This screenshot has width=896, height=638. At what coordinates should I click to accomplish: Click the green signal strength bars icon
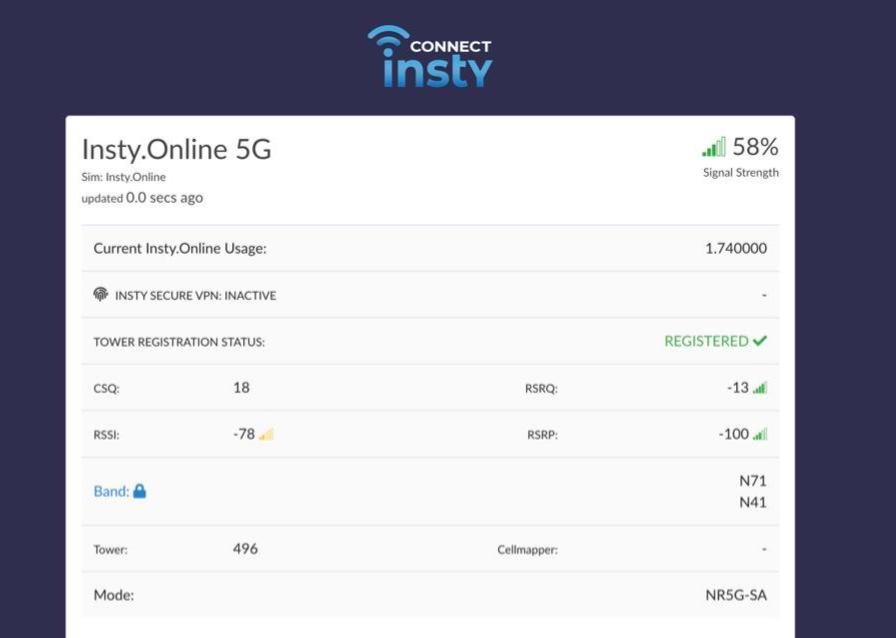coord(713,148)
